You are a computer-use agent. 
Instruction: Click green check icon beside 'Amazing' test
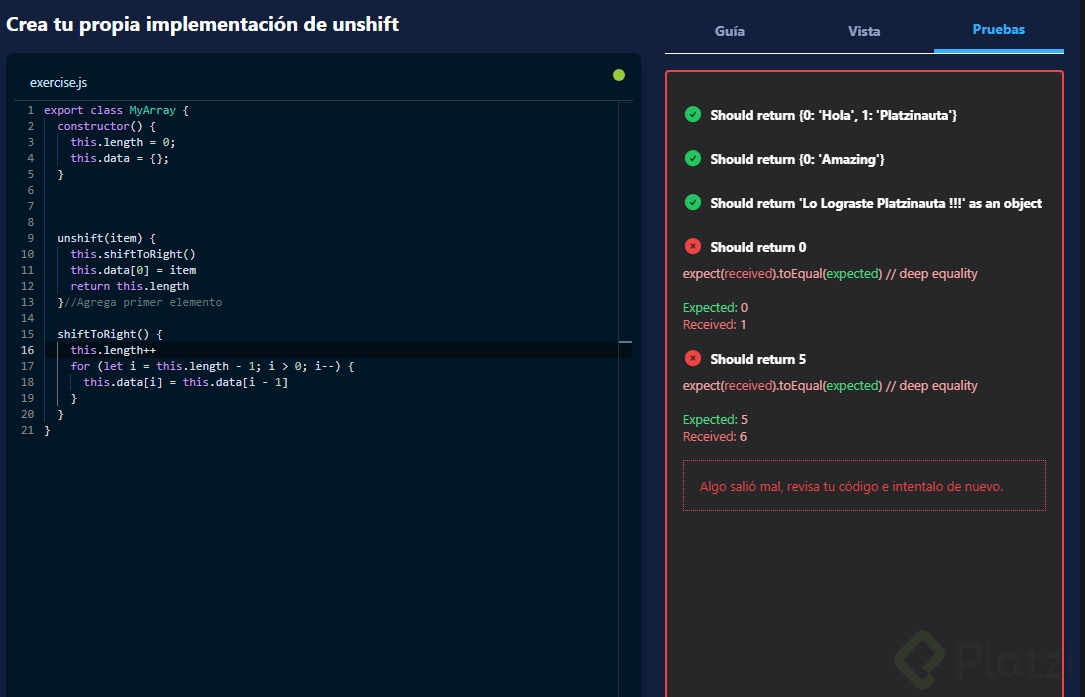coord(692,158)
